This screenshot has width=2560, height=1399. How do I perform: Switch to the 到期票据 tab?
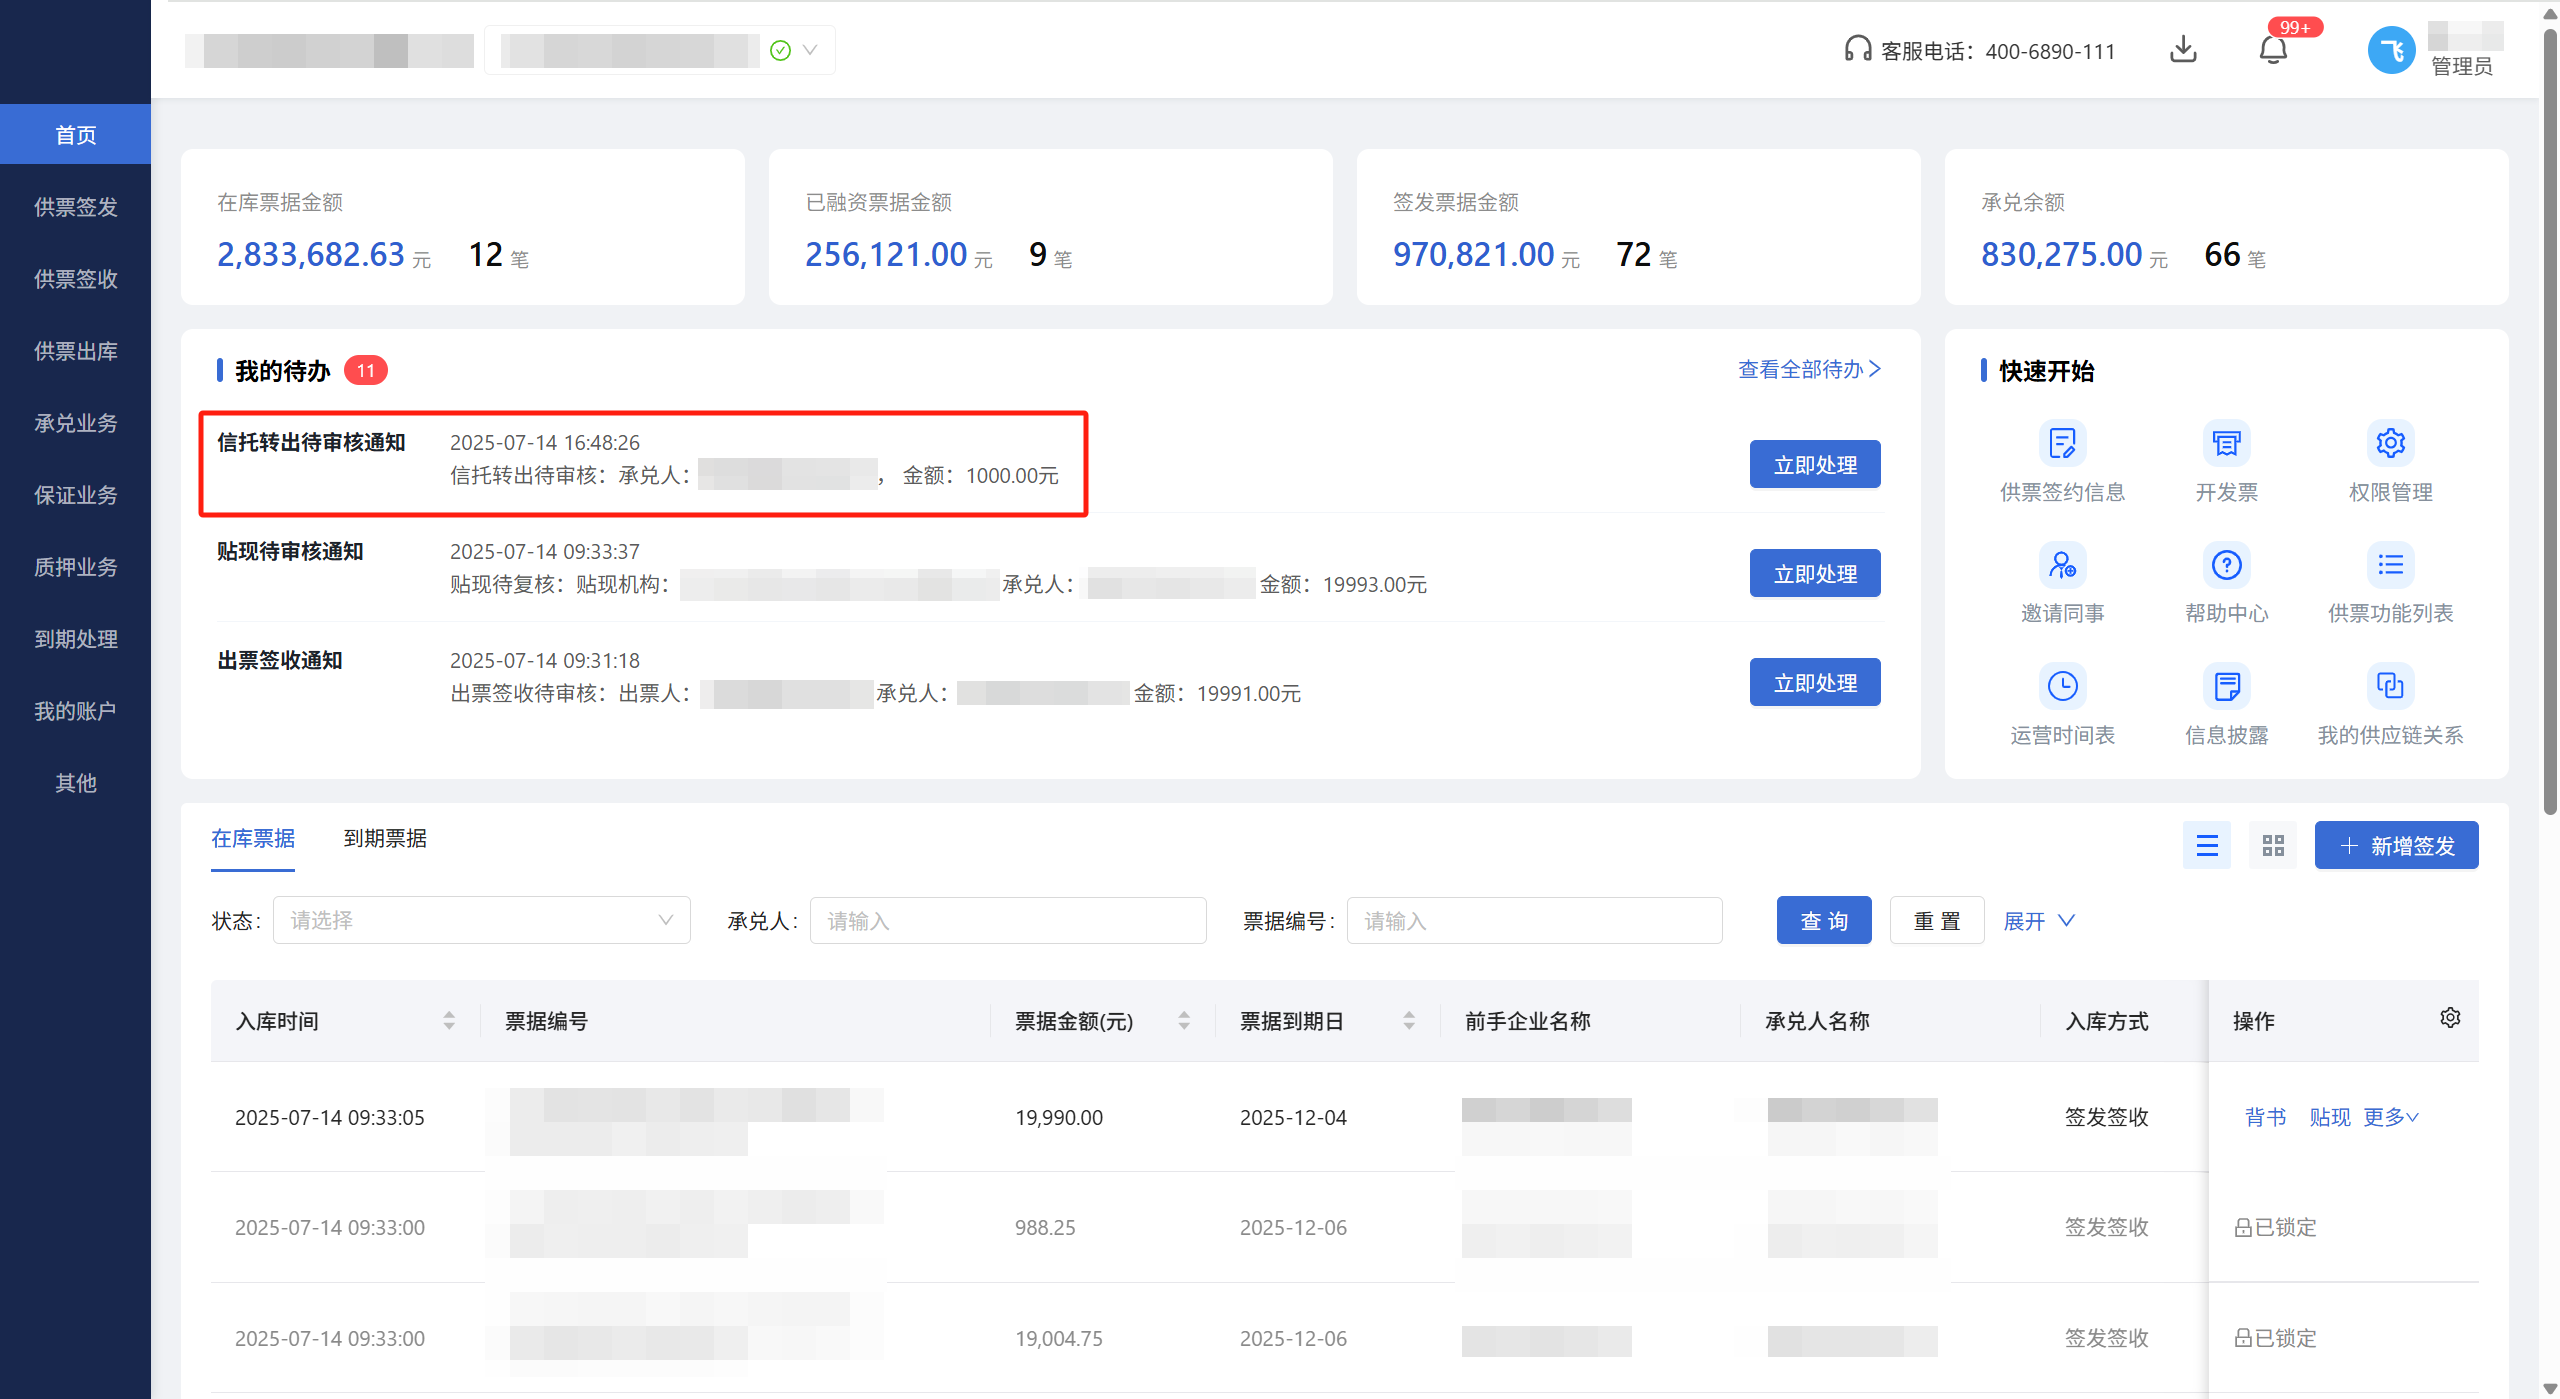(x=385, y=839)
